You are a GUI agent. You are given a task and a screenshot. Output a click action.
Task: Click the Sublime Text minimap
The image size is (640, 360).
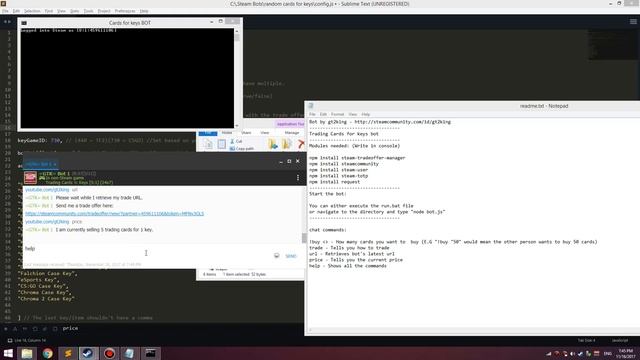[x=612, y=45]
